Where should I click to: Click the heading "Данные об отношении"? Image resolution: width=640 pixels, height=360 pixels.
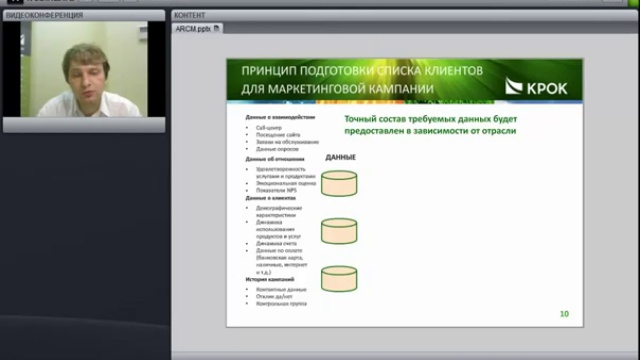pos(275,159)
